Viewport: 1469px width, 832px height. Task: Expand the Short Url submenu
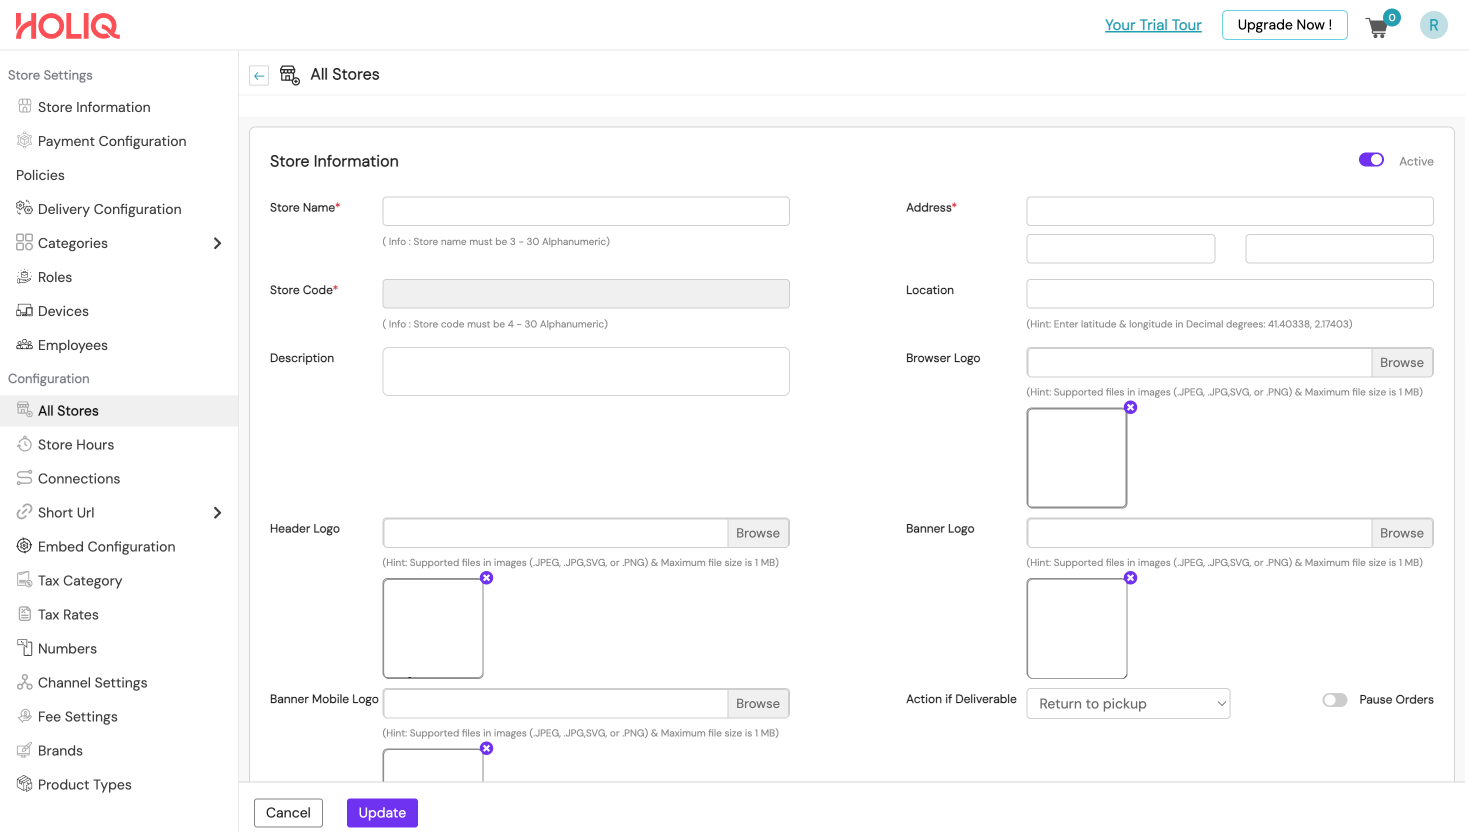pyautogui.click(x=217, y=513)
